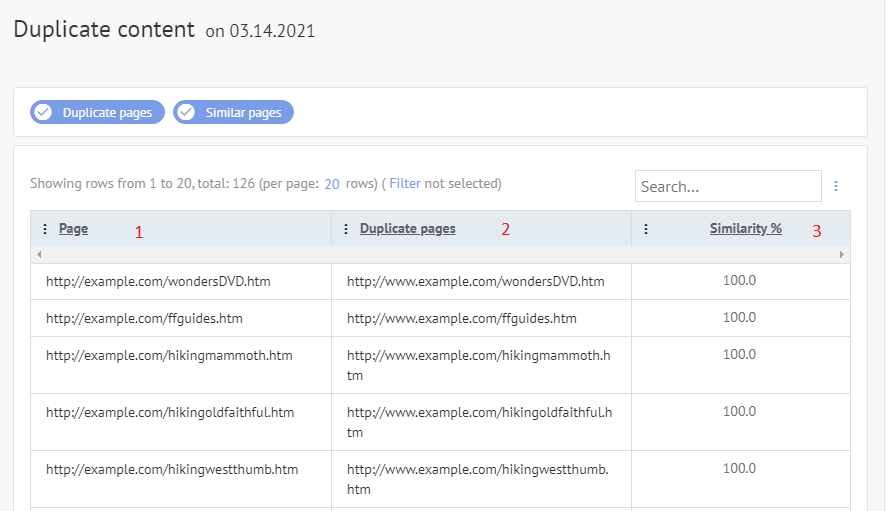The image size is (887, 511).
Task: Focus the Search input field
Action: [x=727, y=186]
